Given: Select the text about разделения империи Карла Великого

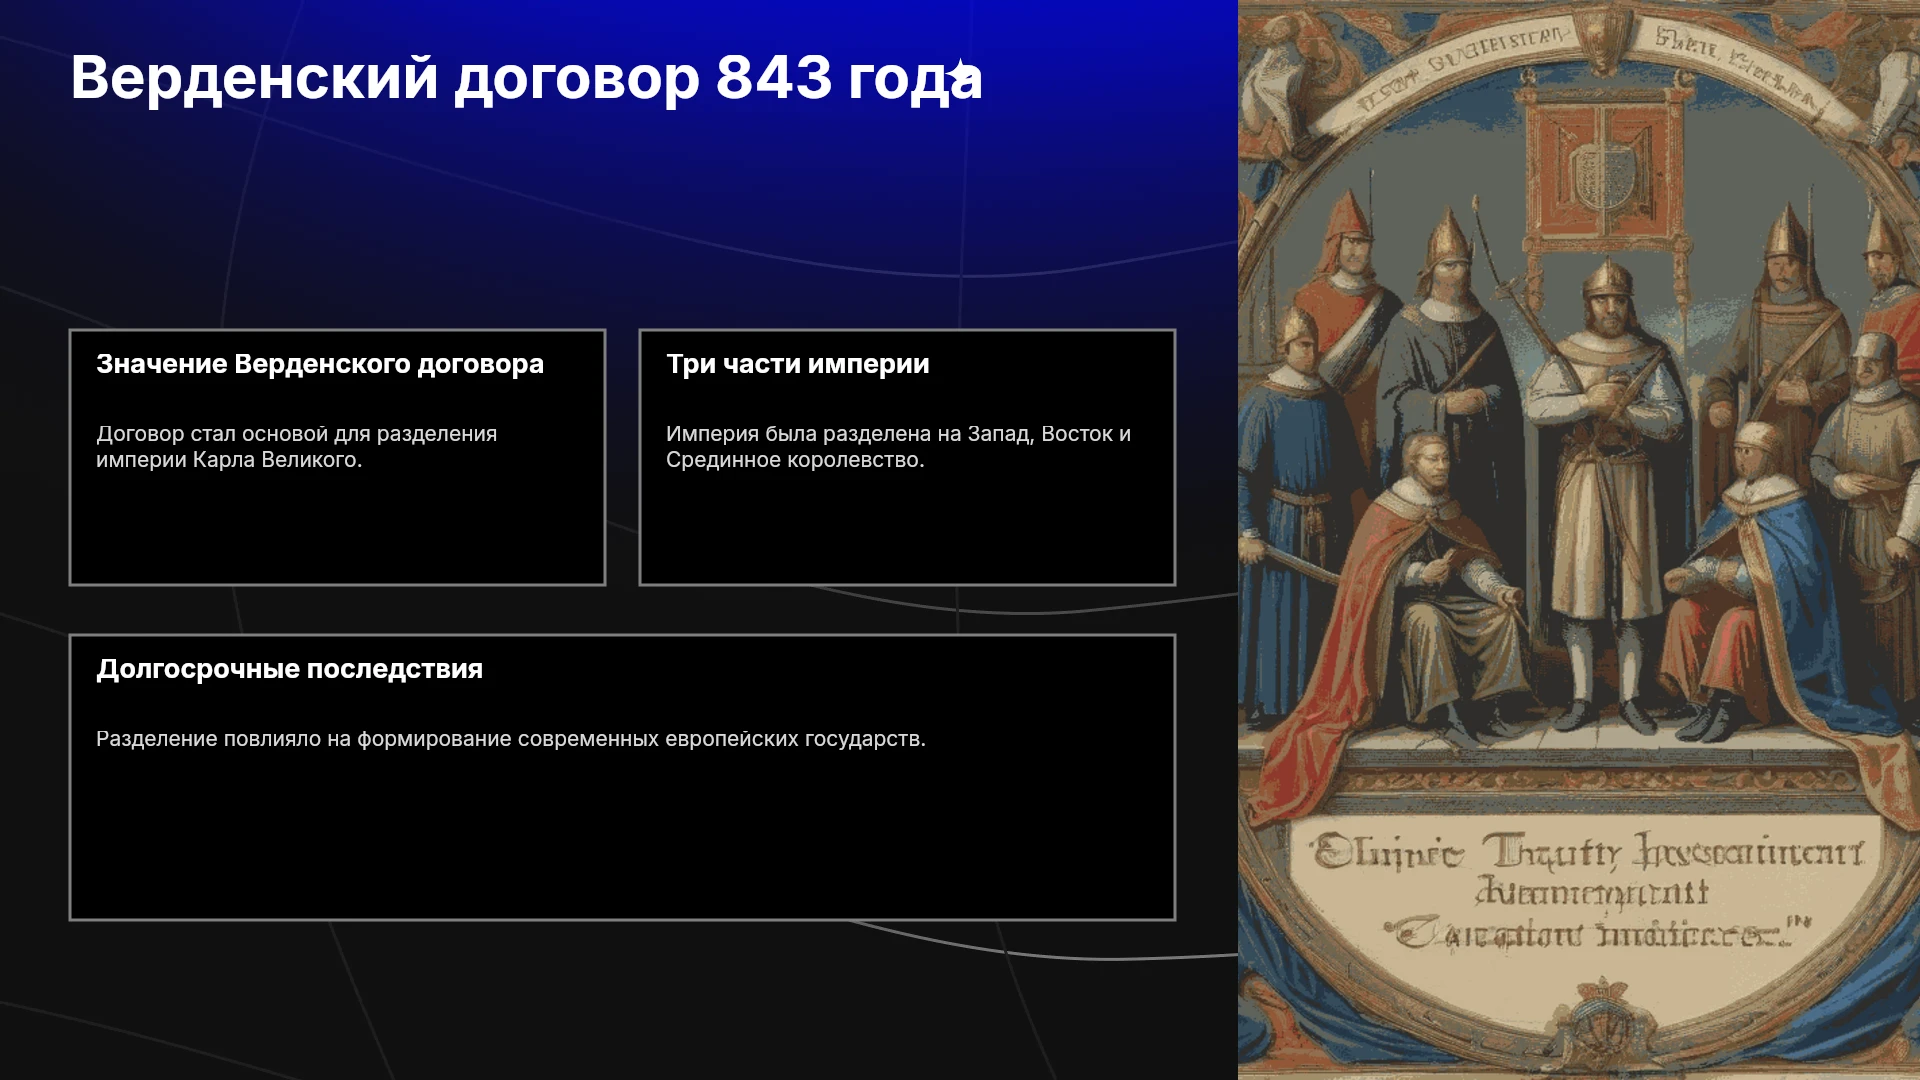Looking at the screenshot, I should pyautogui.click(x=296, y=447).
